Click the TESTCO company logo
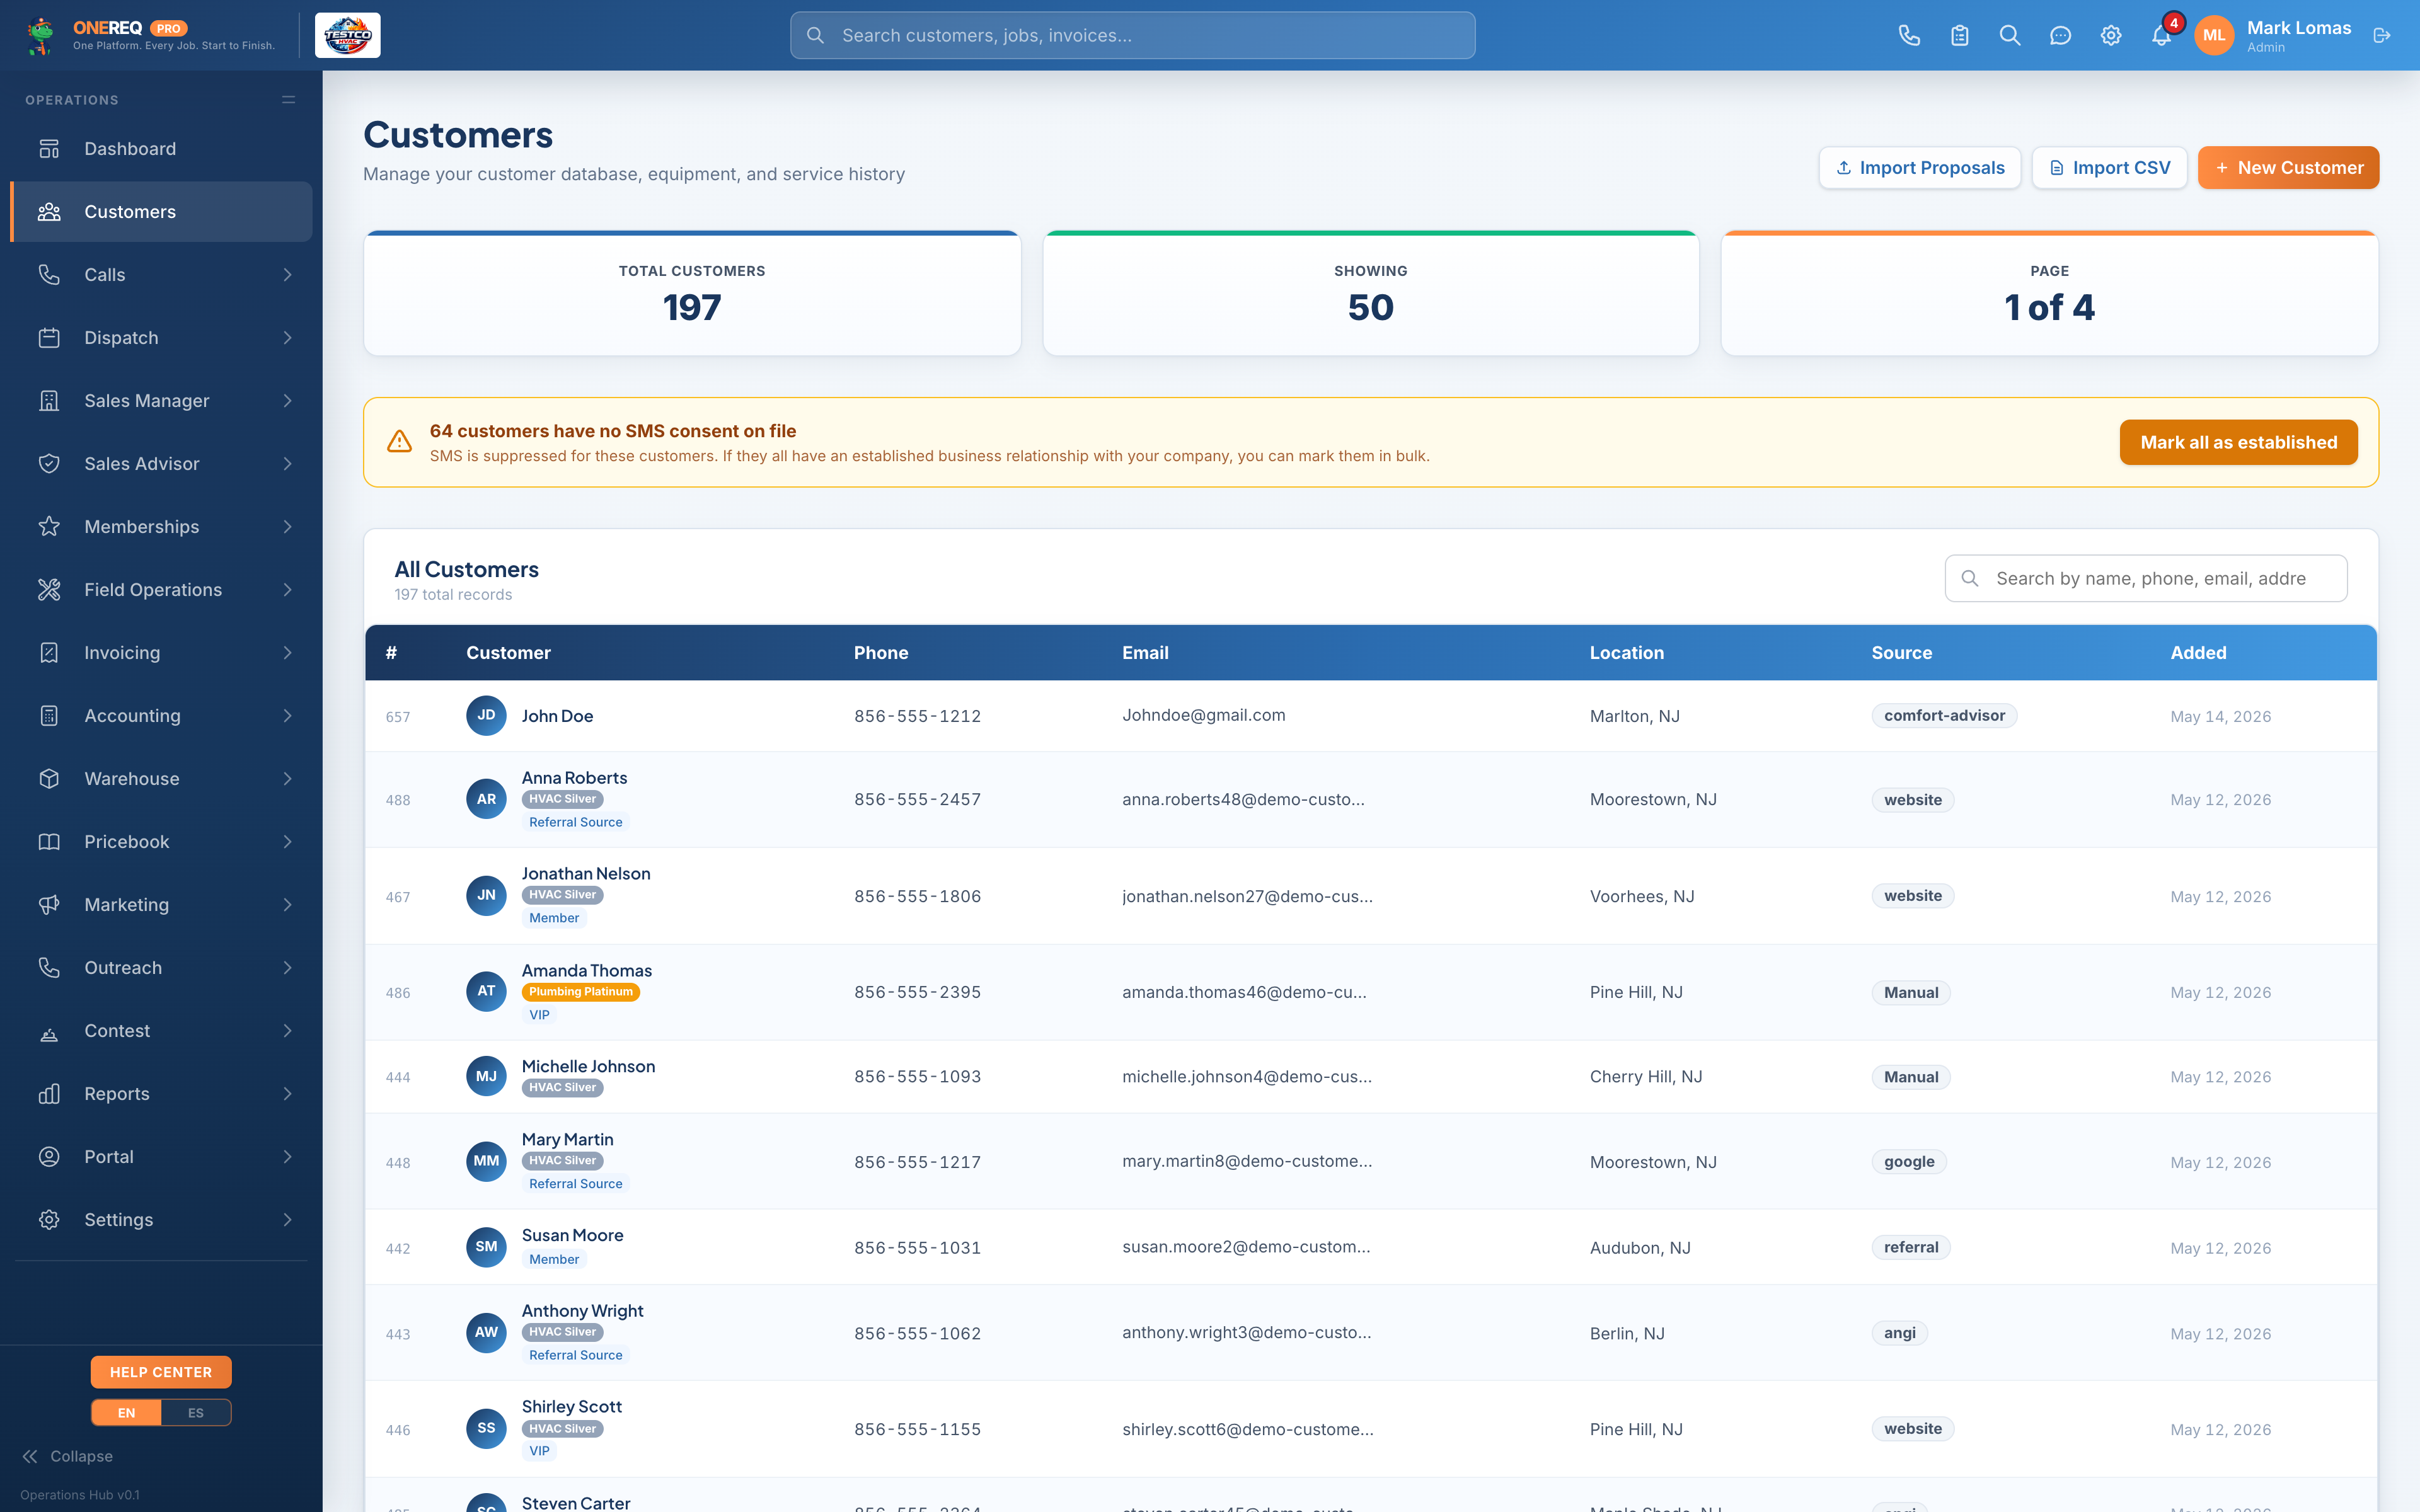The height and width of the screenshot is (1512, 2420). click(347, 36)
